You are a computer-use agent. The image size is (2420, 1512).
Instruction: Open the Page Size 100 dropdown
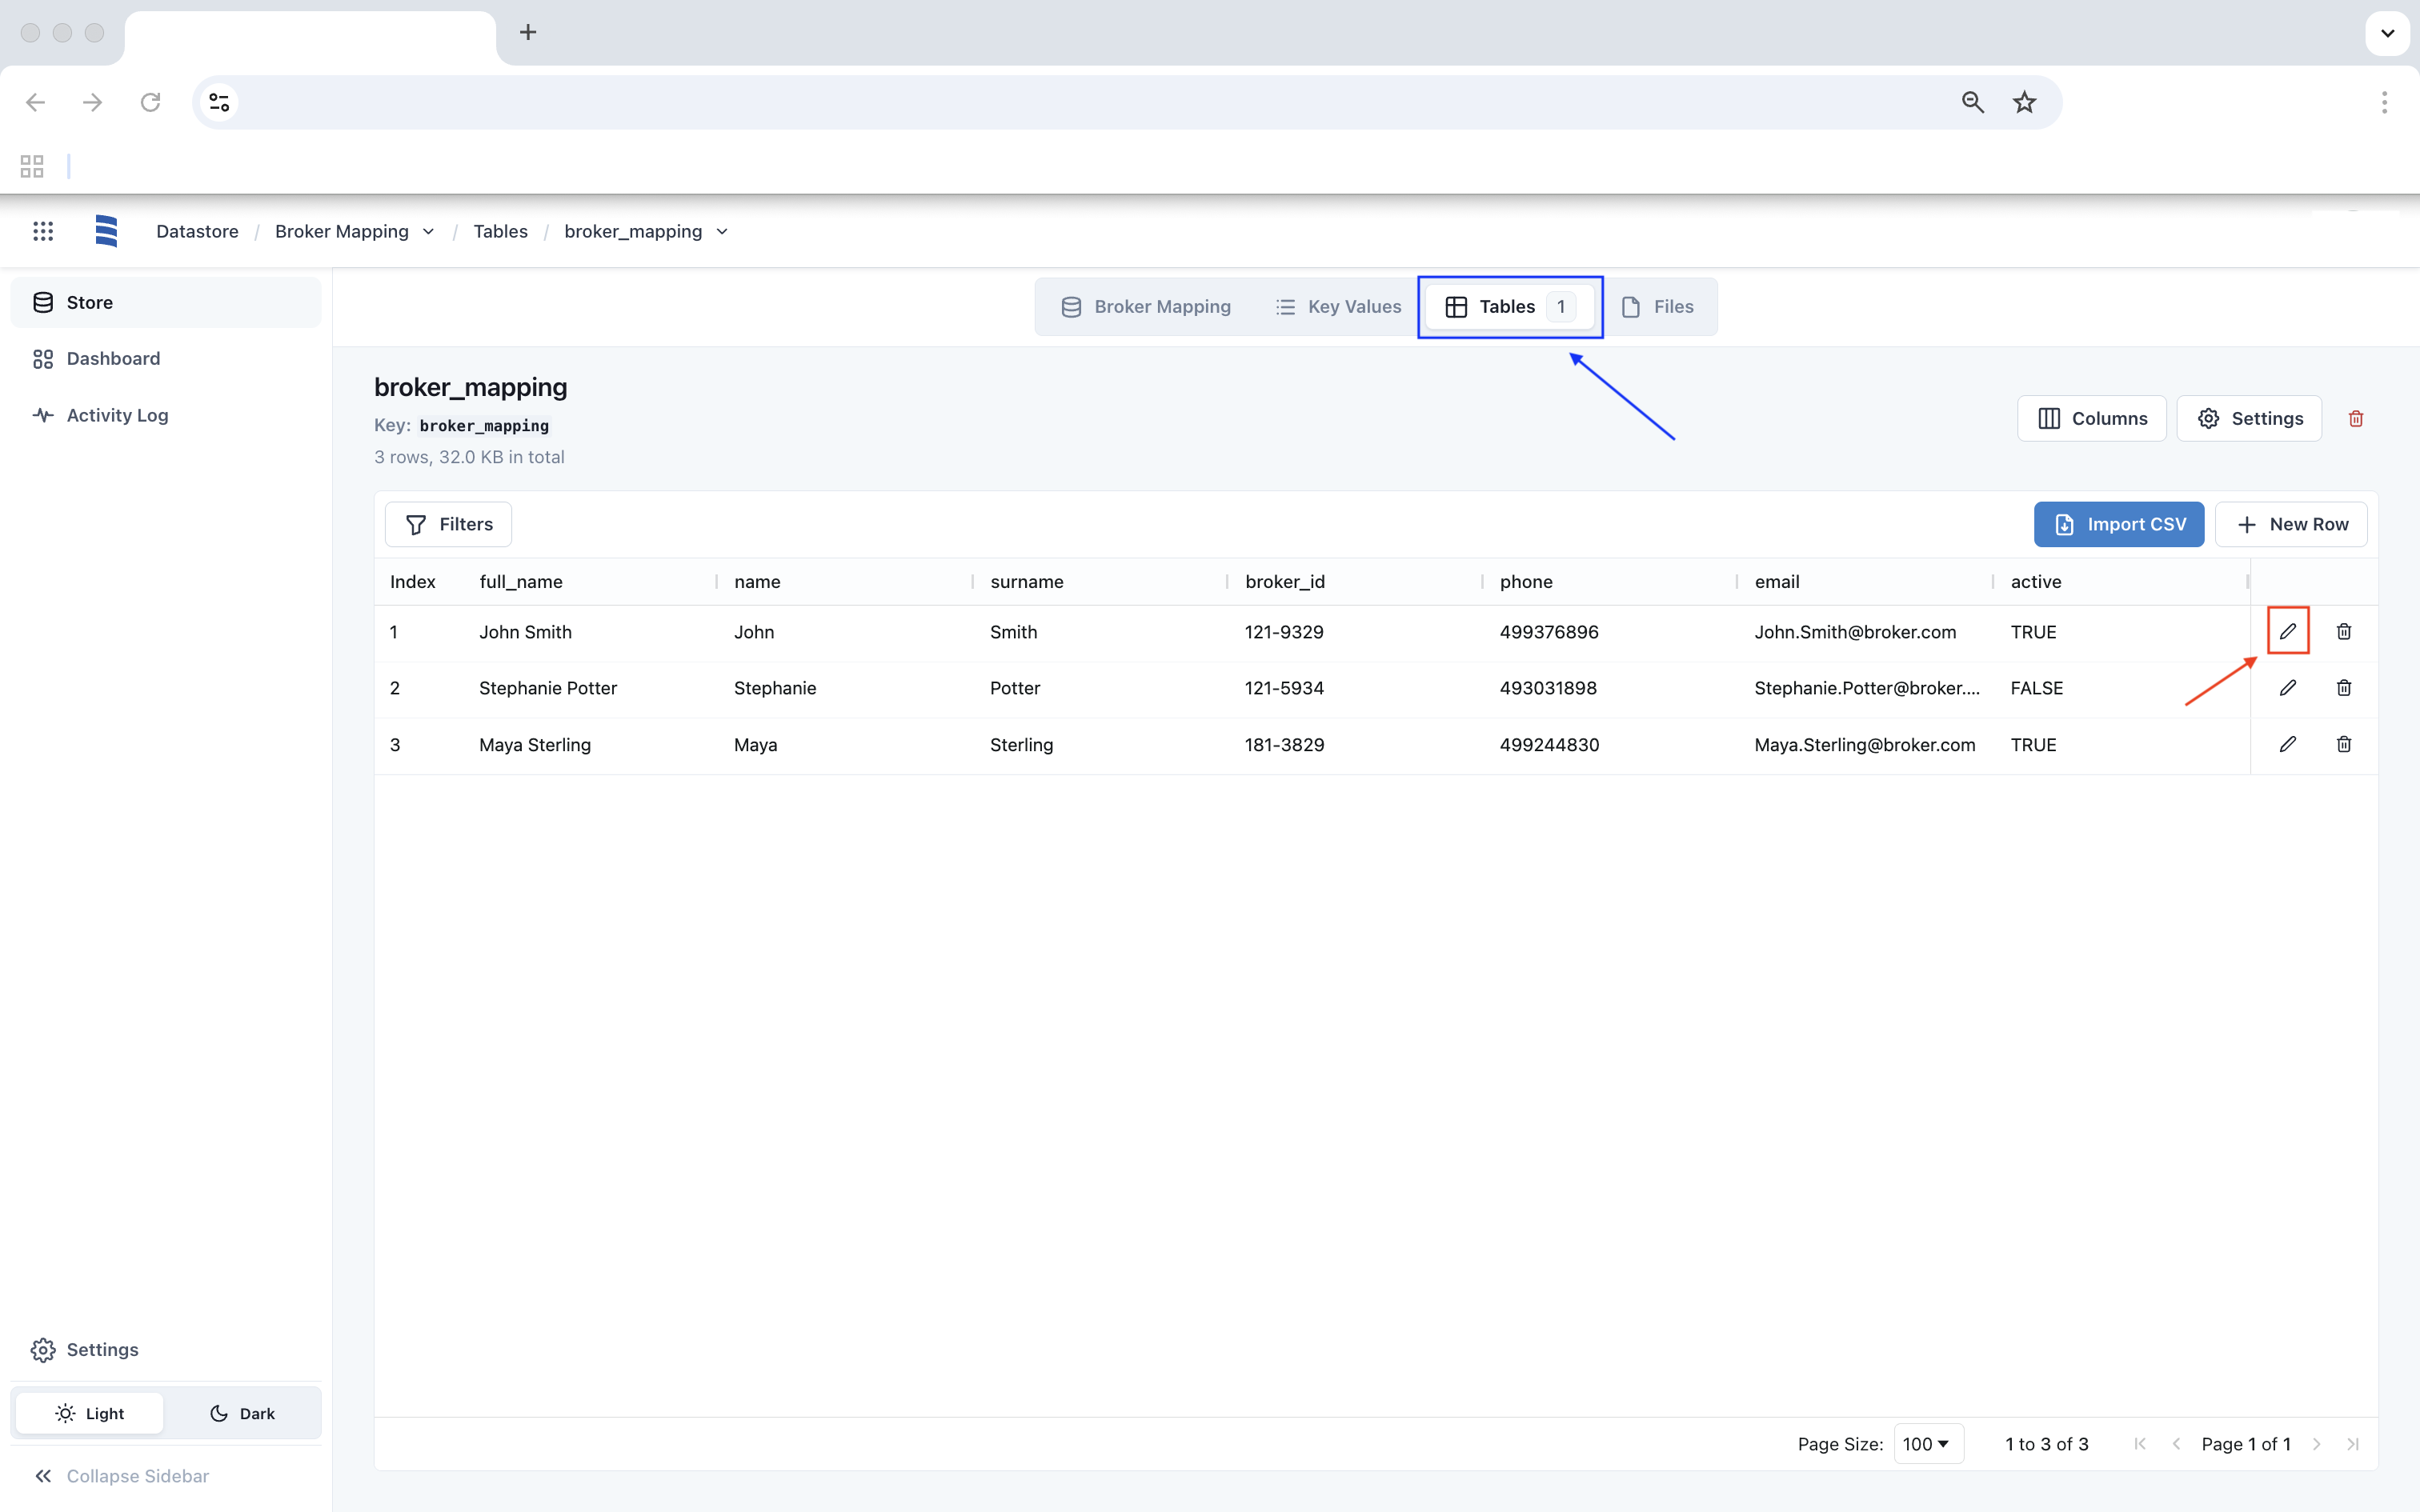click(1928, 1444)
